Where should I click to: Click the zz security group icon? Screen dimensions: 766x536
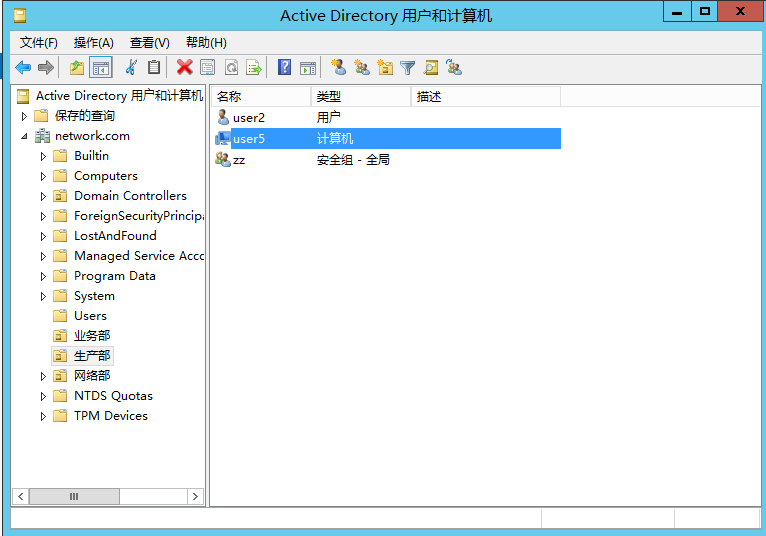pos(223,159)
